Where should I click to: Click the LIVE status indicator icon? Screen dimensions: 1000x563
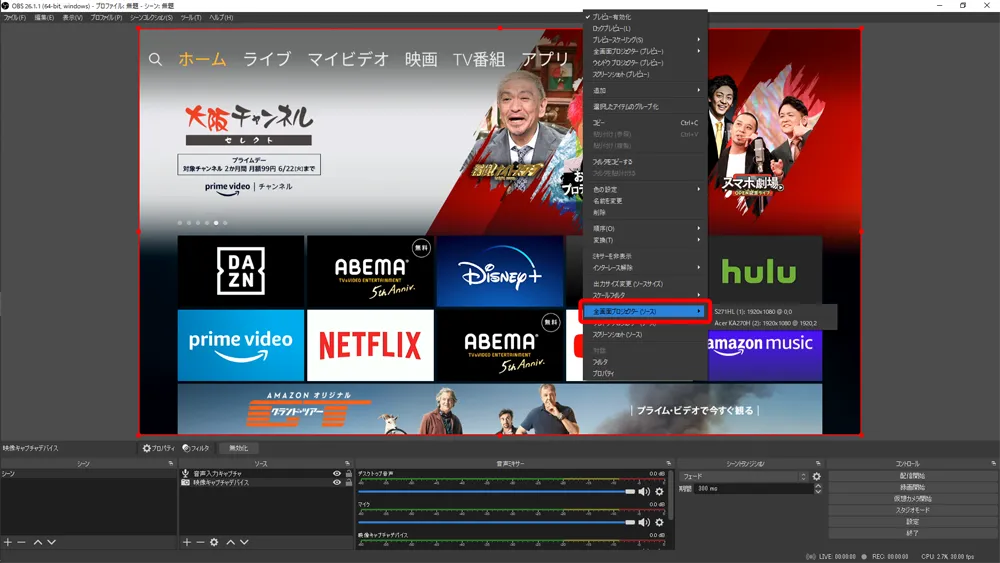tap(811, 557)
